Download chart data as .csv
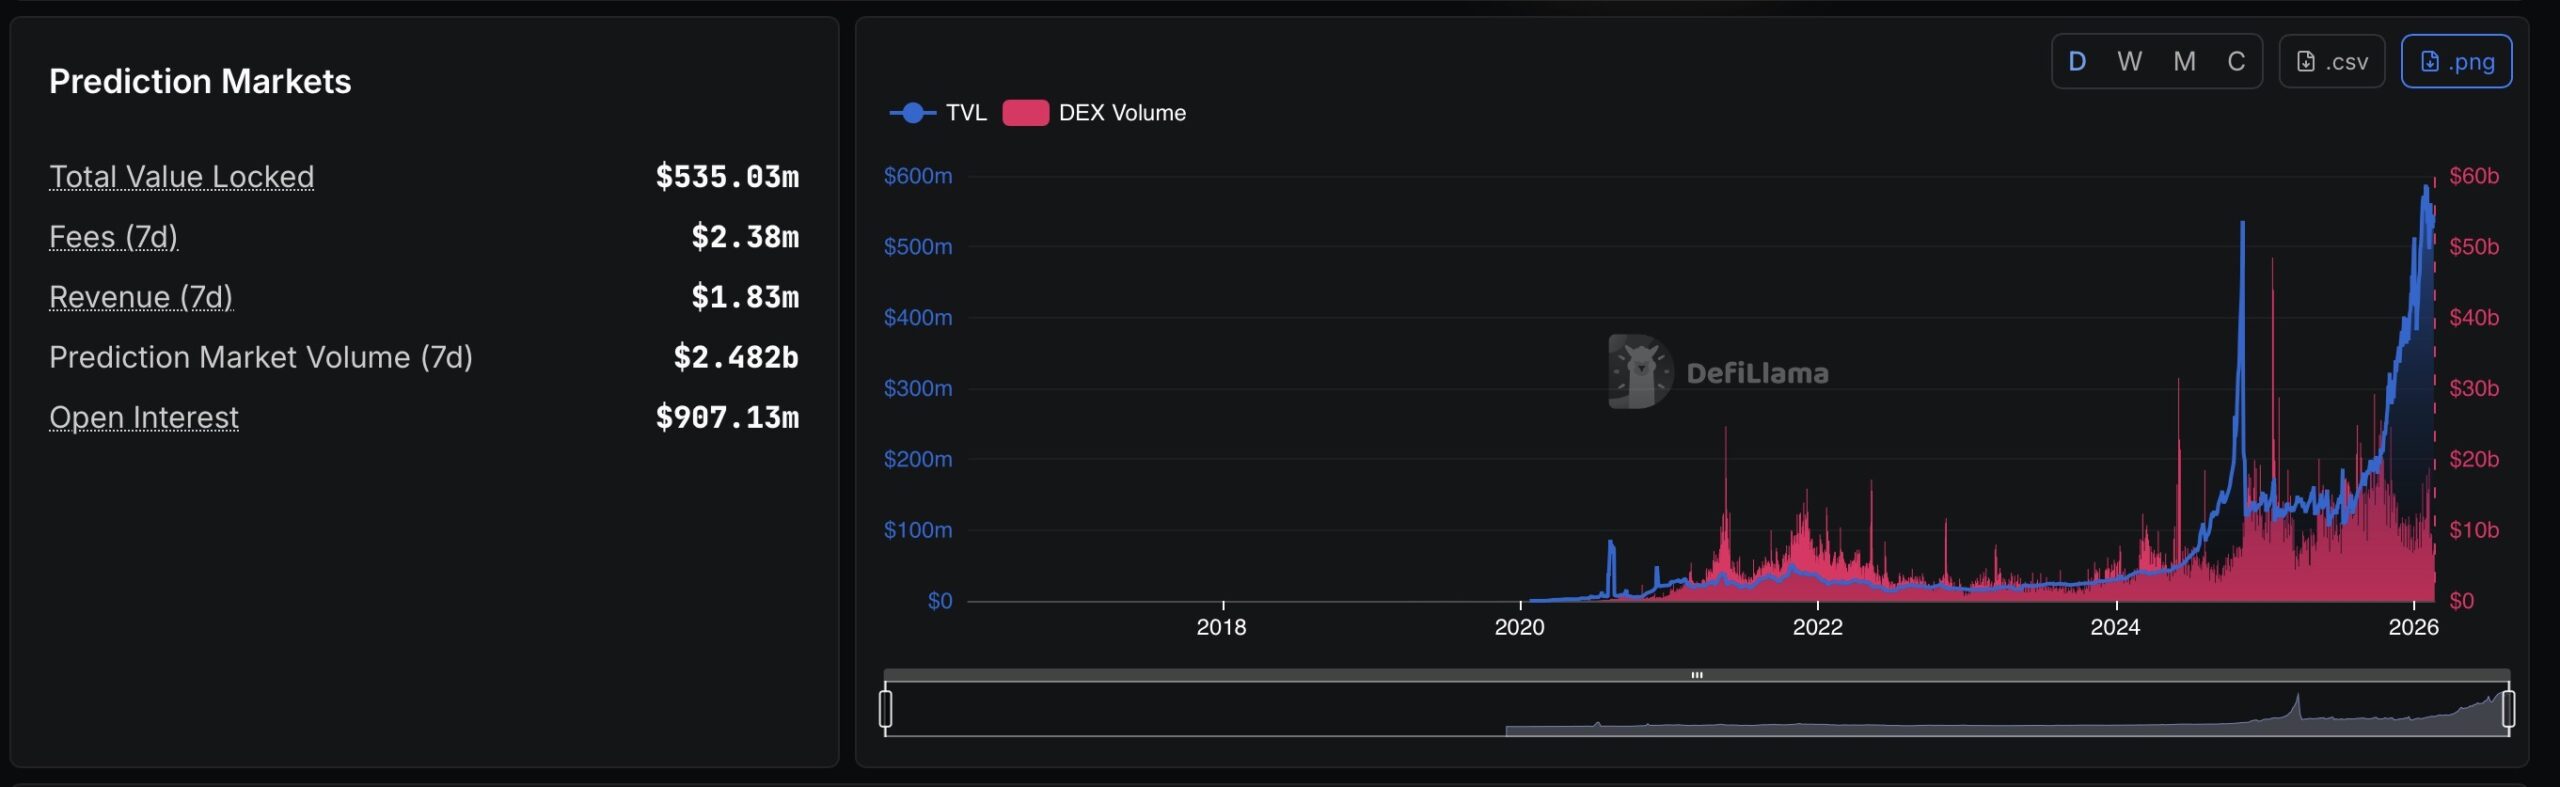This screenshot has height=787, width=2560. tap(2331, 62)
